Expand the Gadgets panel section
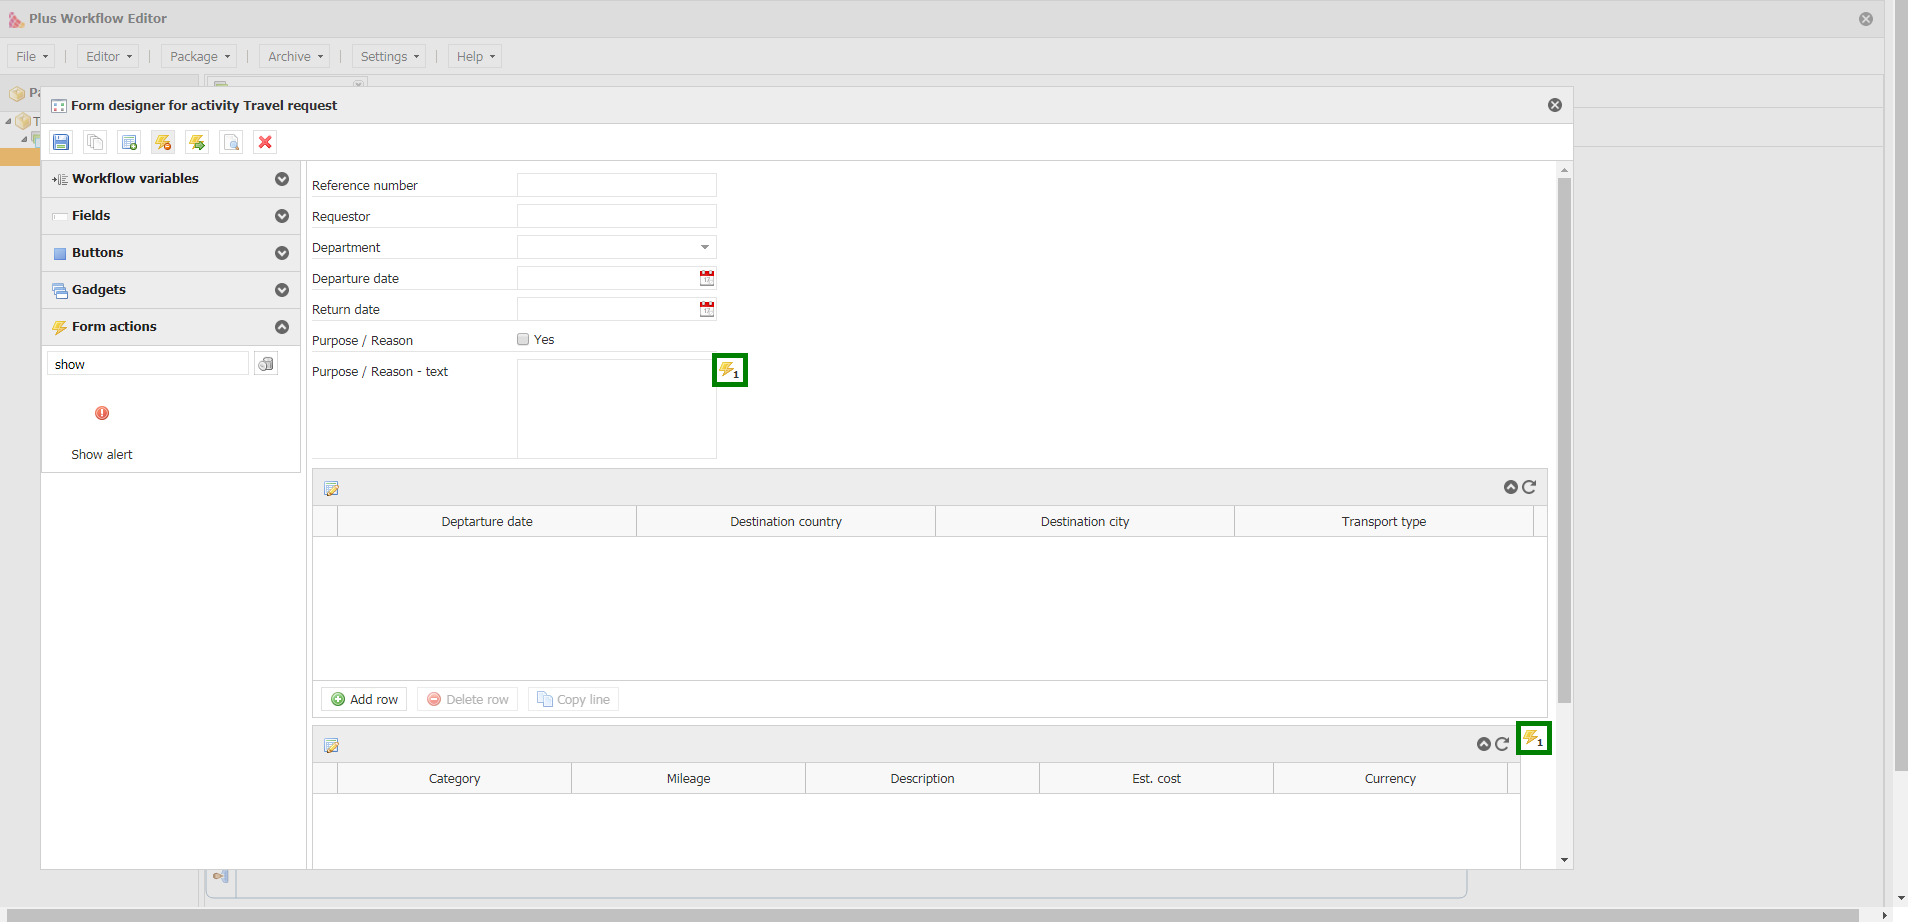The height and width of the screenshot is (922, 1908). pyautogui.click(x=282, y=290)
